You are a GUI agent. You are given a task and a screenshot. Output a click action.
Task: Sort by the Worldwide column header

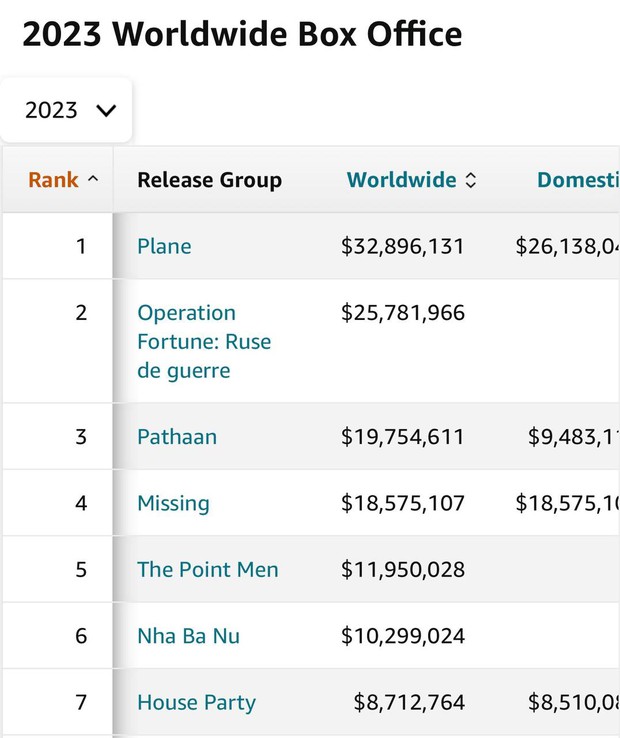pos(401,180)
